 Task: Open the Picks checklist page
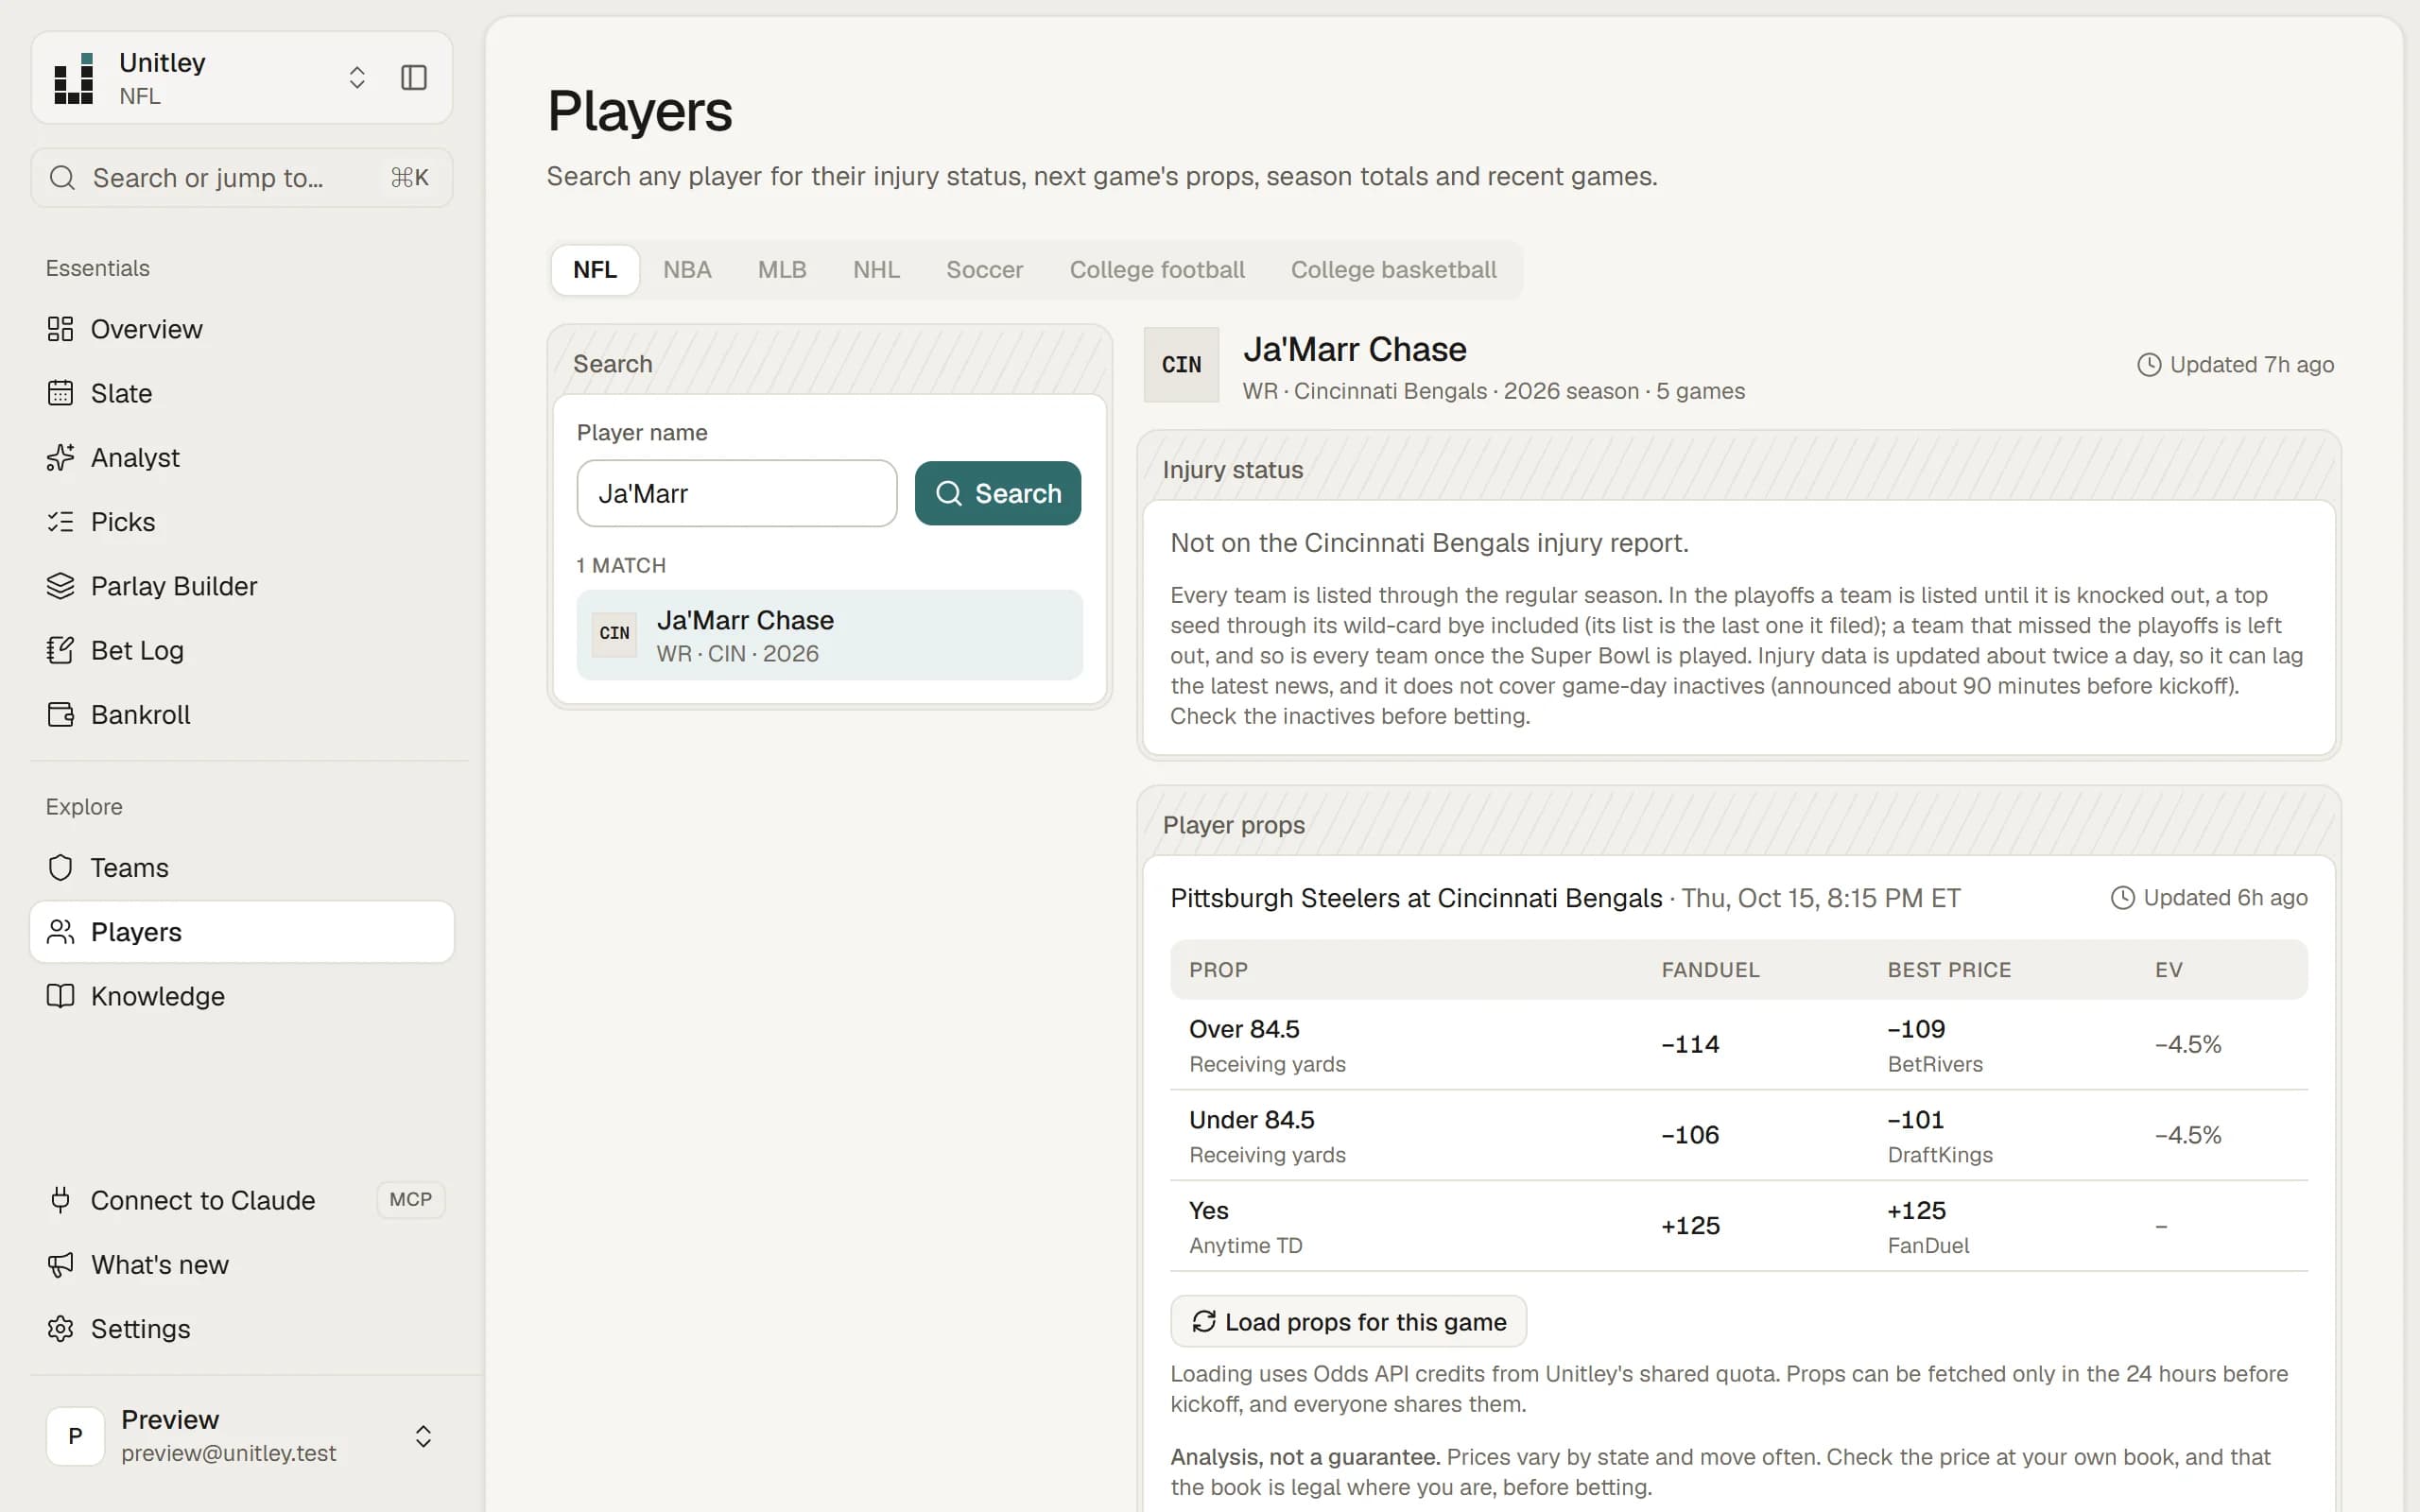(242, 522)
